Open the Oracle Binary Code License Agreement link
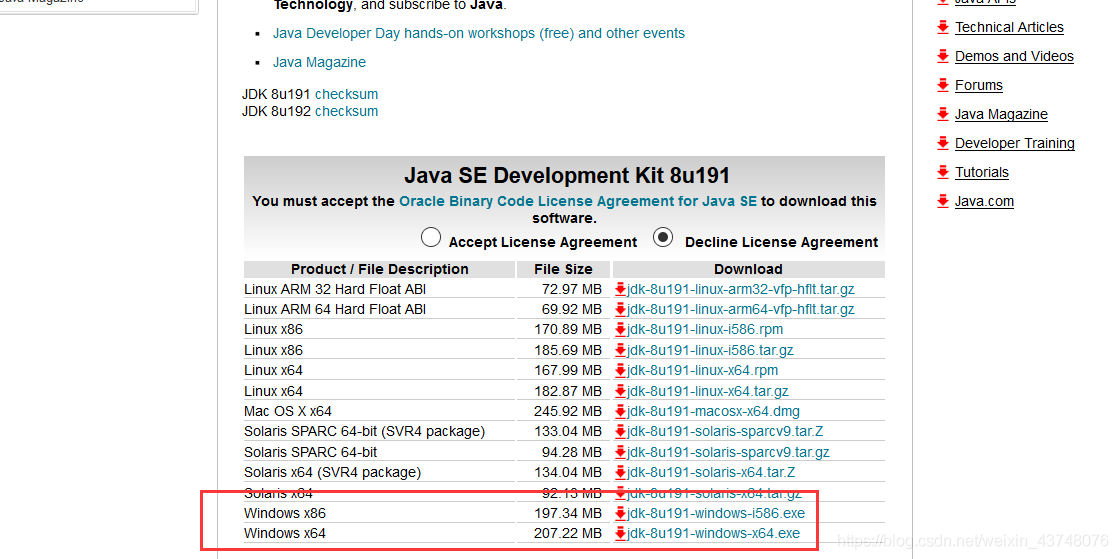Screen dimensions: 1118x559 [x=577, y=201]
